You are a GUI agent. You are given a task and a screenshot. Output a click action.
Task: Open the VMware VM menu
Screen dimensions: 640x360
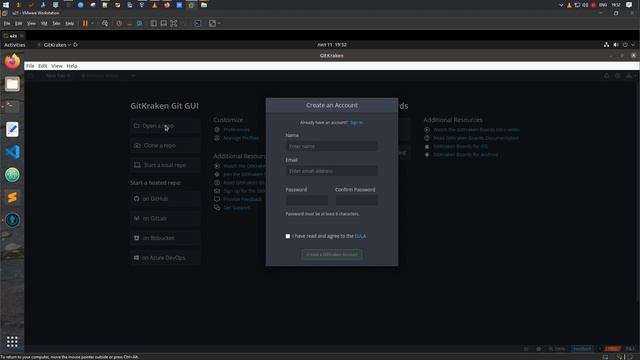pos(44,24)
